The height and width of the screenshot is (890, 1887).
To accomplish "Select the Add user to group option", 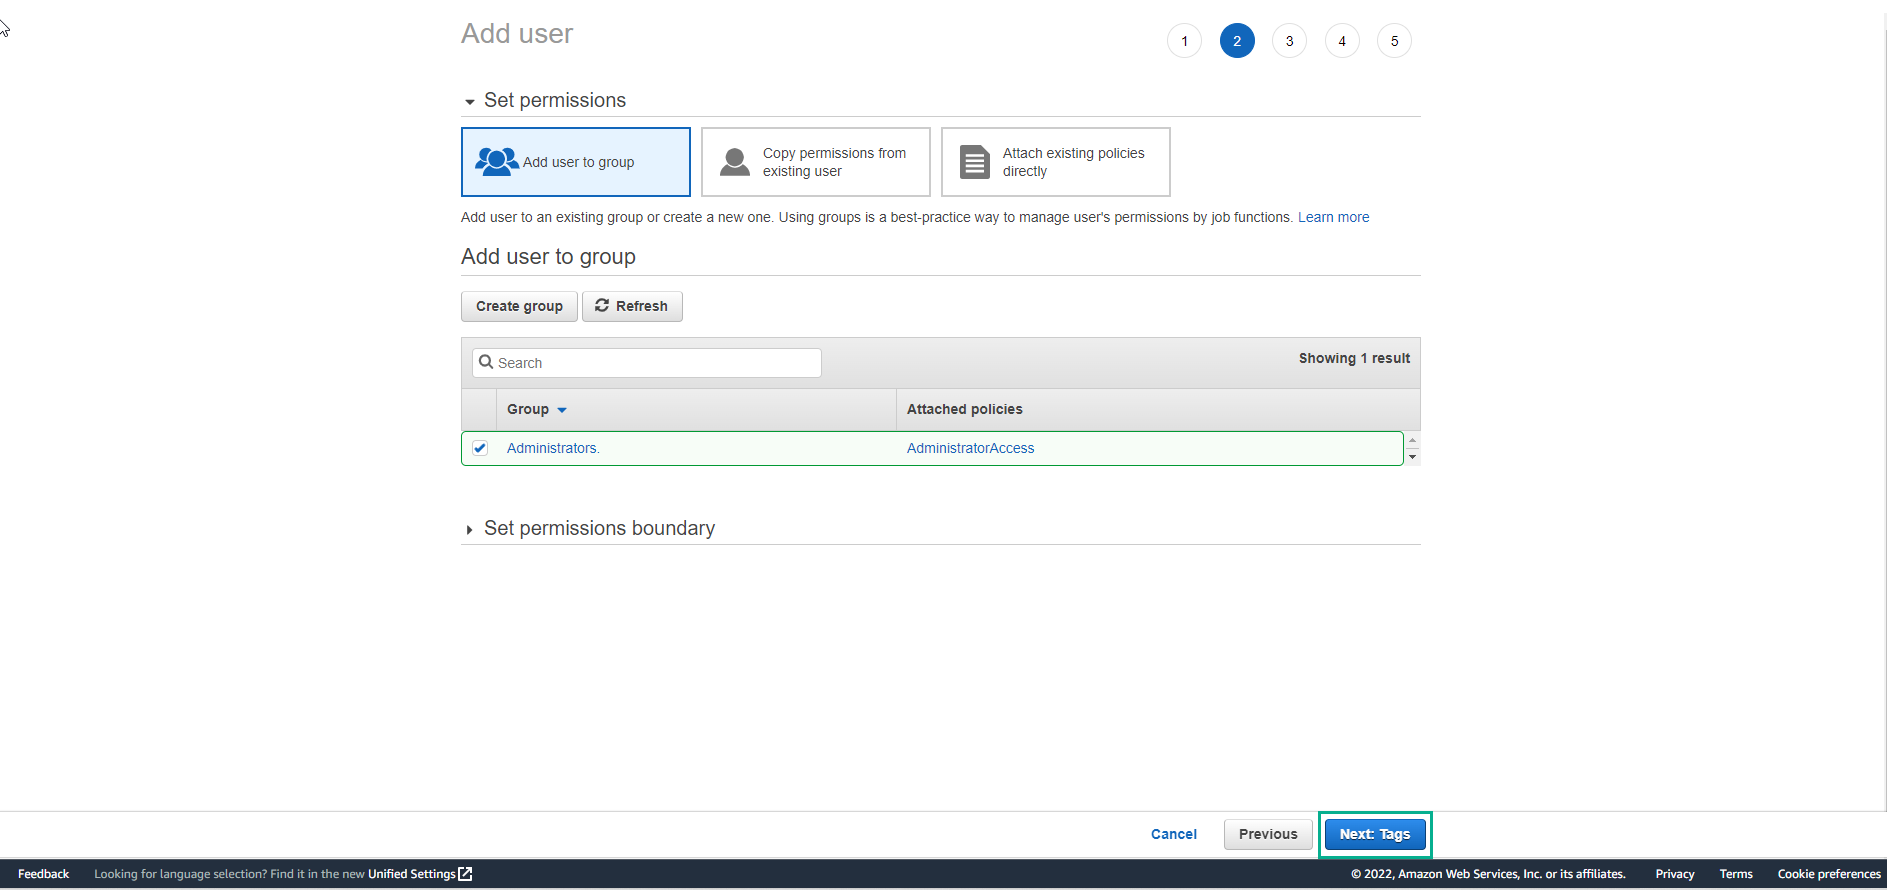I will click(x=576, y=162).
